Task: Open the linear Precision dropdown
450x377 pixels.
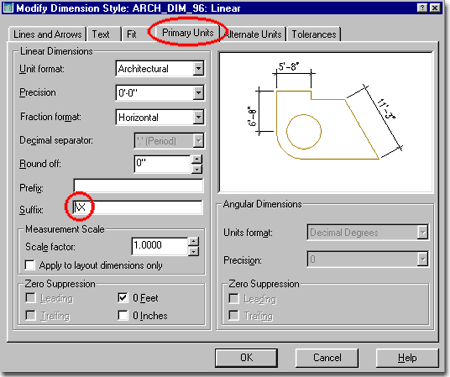Action: tap(198, 93)
